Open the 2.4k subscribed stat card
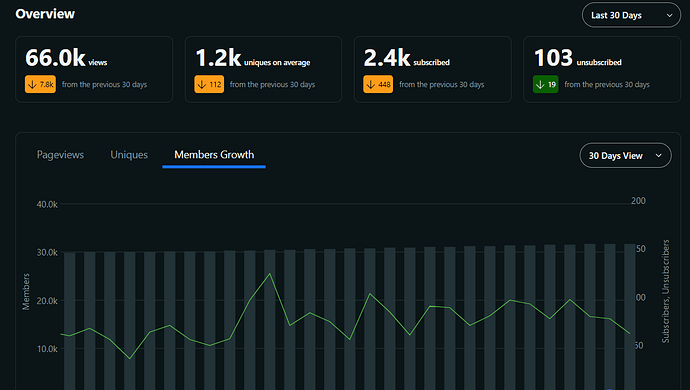The width and height of the screenshot is (690, 390). click(x=433, y=70)
